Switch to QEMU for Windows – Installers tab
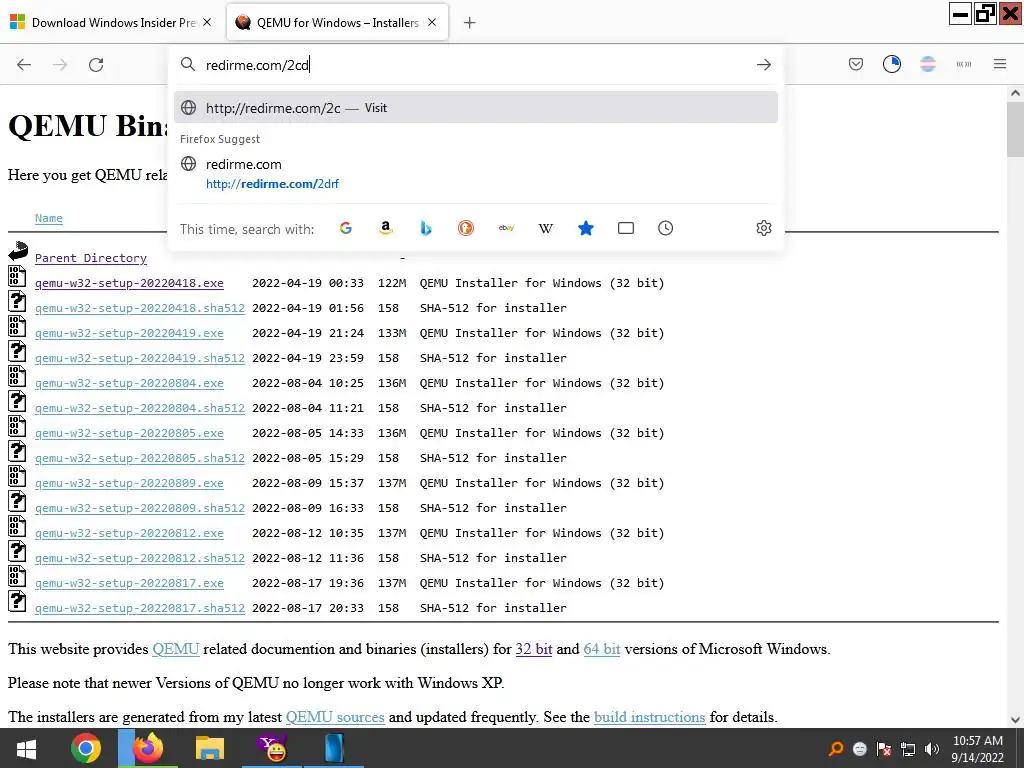Screen dimensions: 1024x768 (338, 22)
